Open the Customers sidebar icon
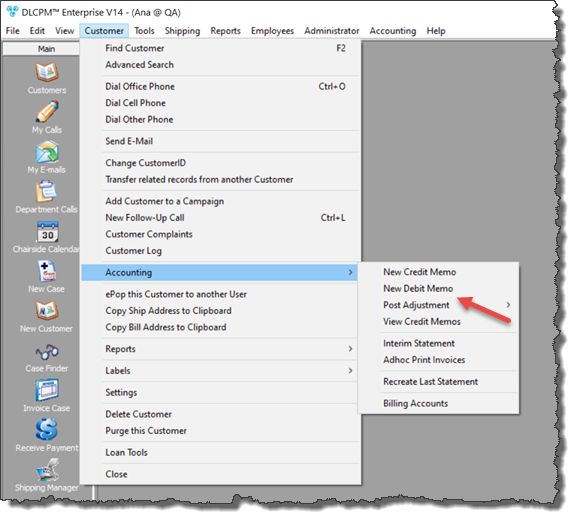Screen dimensions: 576x519 [x=47, y=72]
